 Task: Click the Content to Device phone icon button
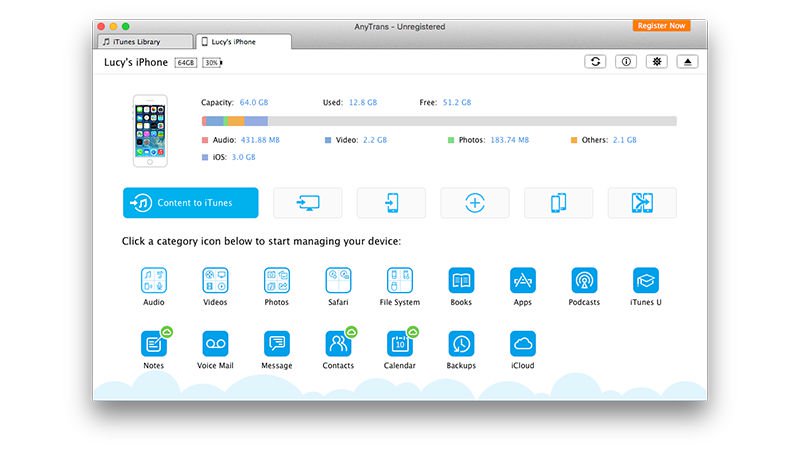[391, 203]
